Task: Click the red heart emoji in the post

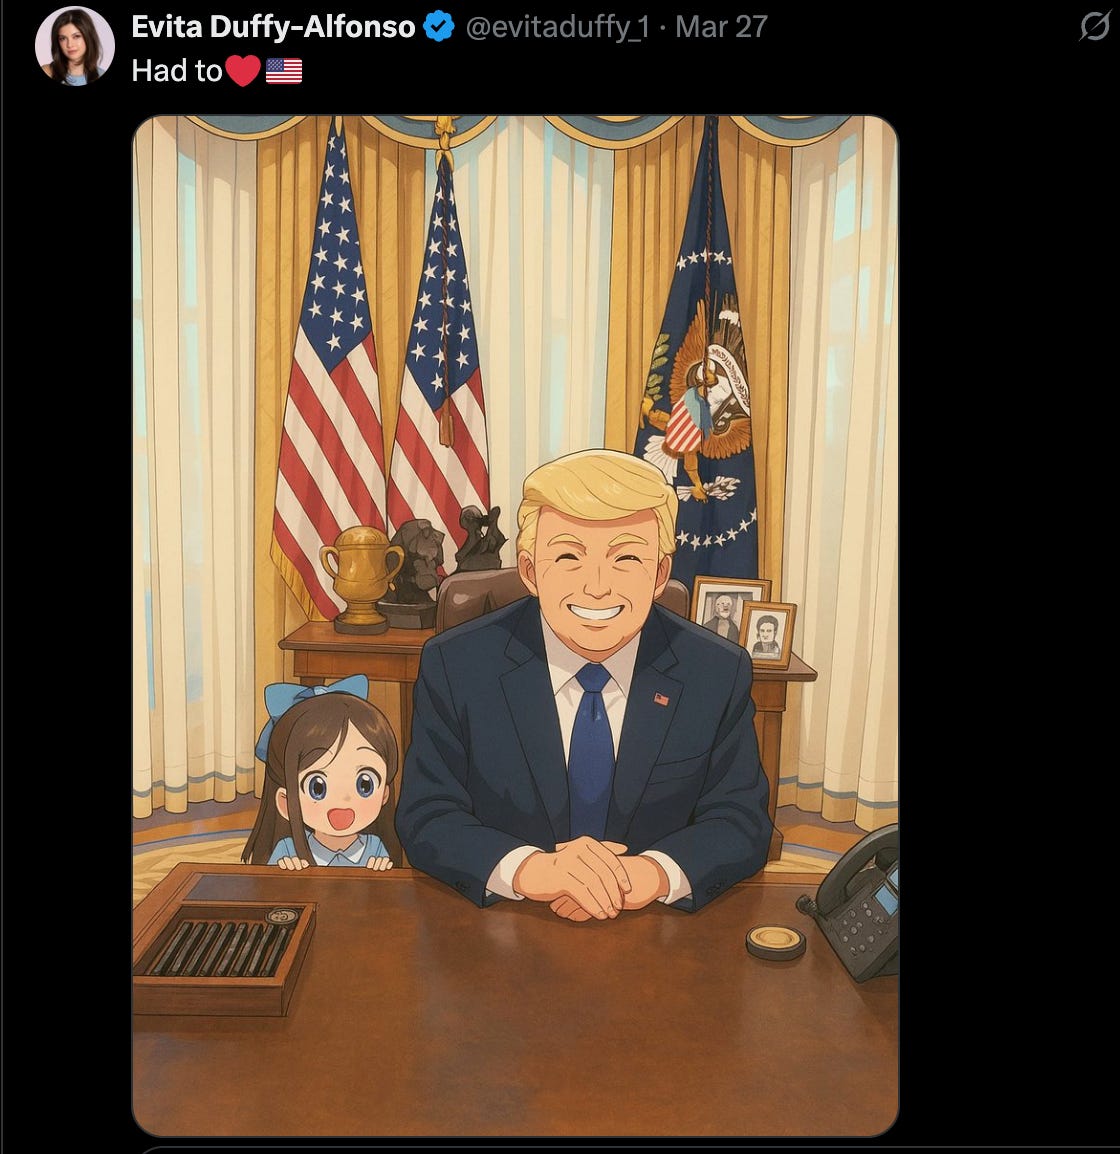Action: [x=243, y=71]
